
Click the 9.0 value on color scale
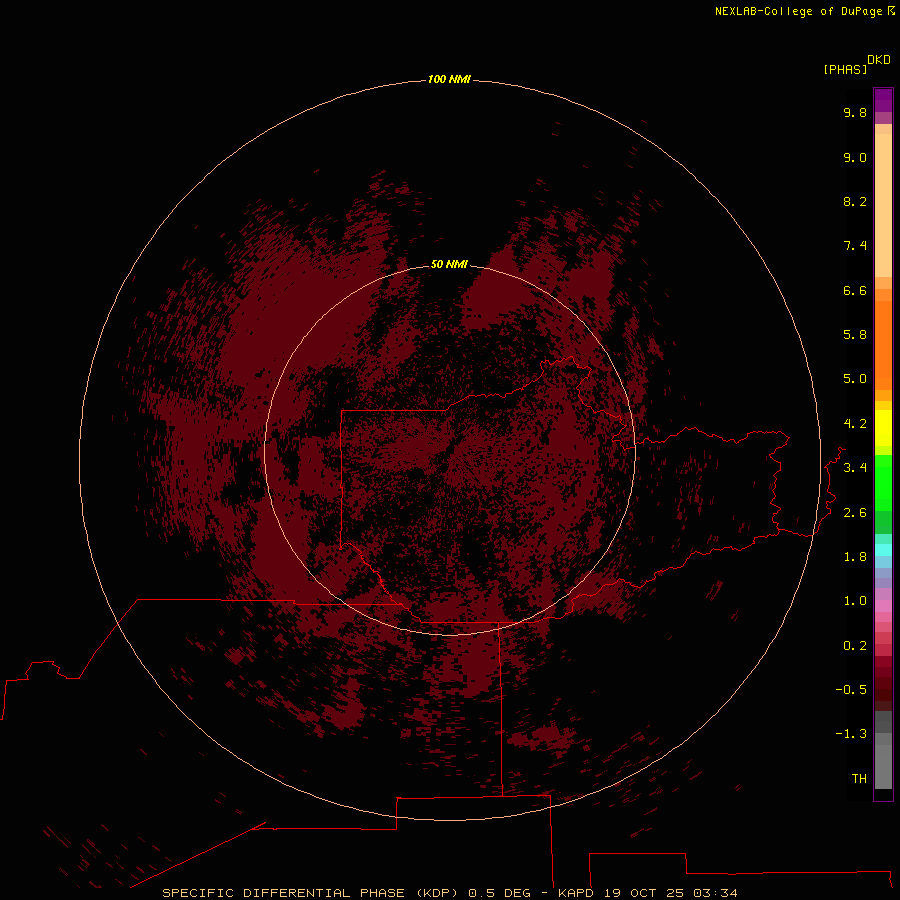pos(855,157)
